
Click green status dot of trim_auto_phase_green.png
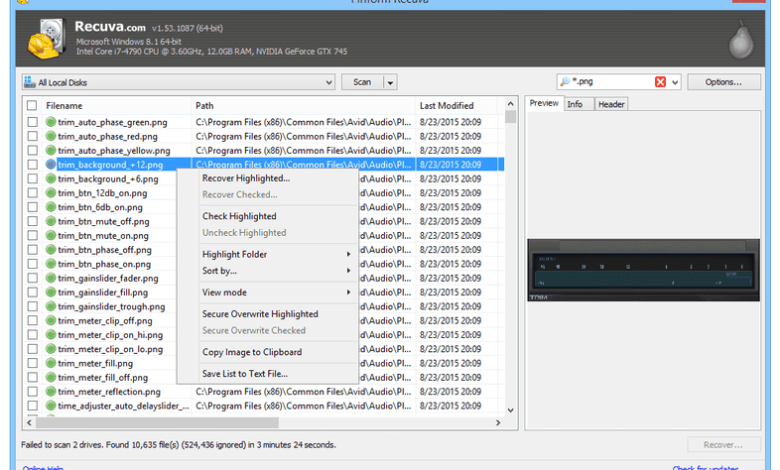[50, 122]
